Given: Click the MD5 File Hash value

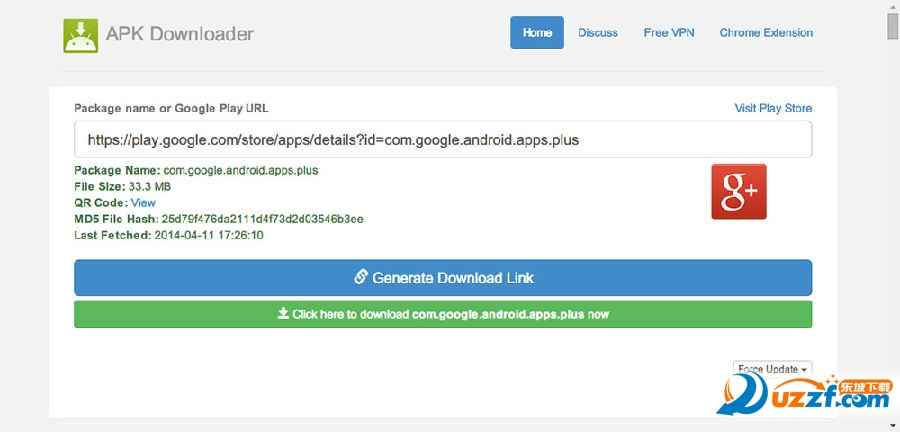Looking at the screenshot, I should click(x=262, y=218).
